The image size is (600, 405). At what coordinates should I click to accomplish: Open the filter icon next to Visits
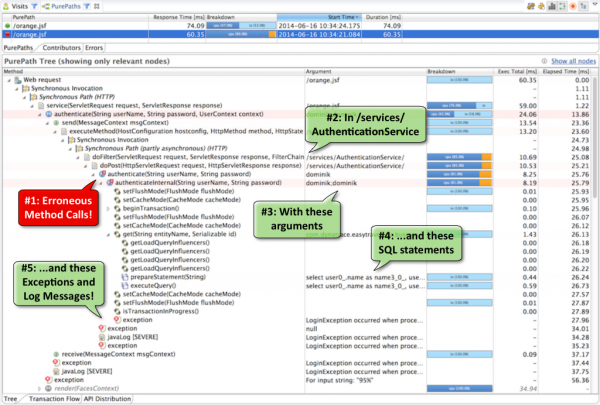click(x=34, y=6)
